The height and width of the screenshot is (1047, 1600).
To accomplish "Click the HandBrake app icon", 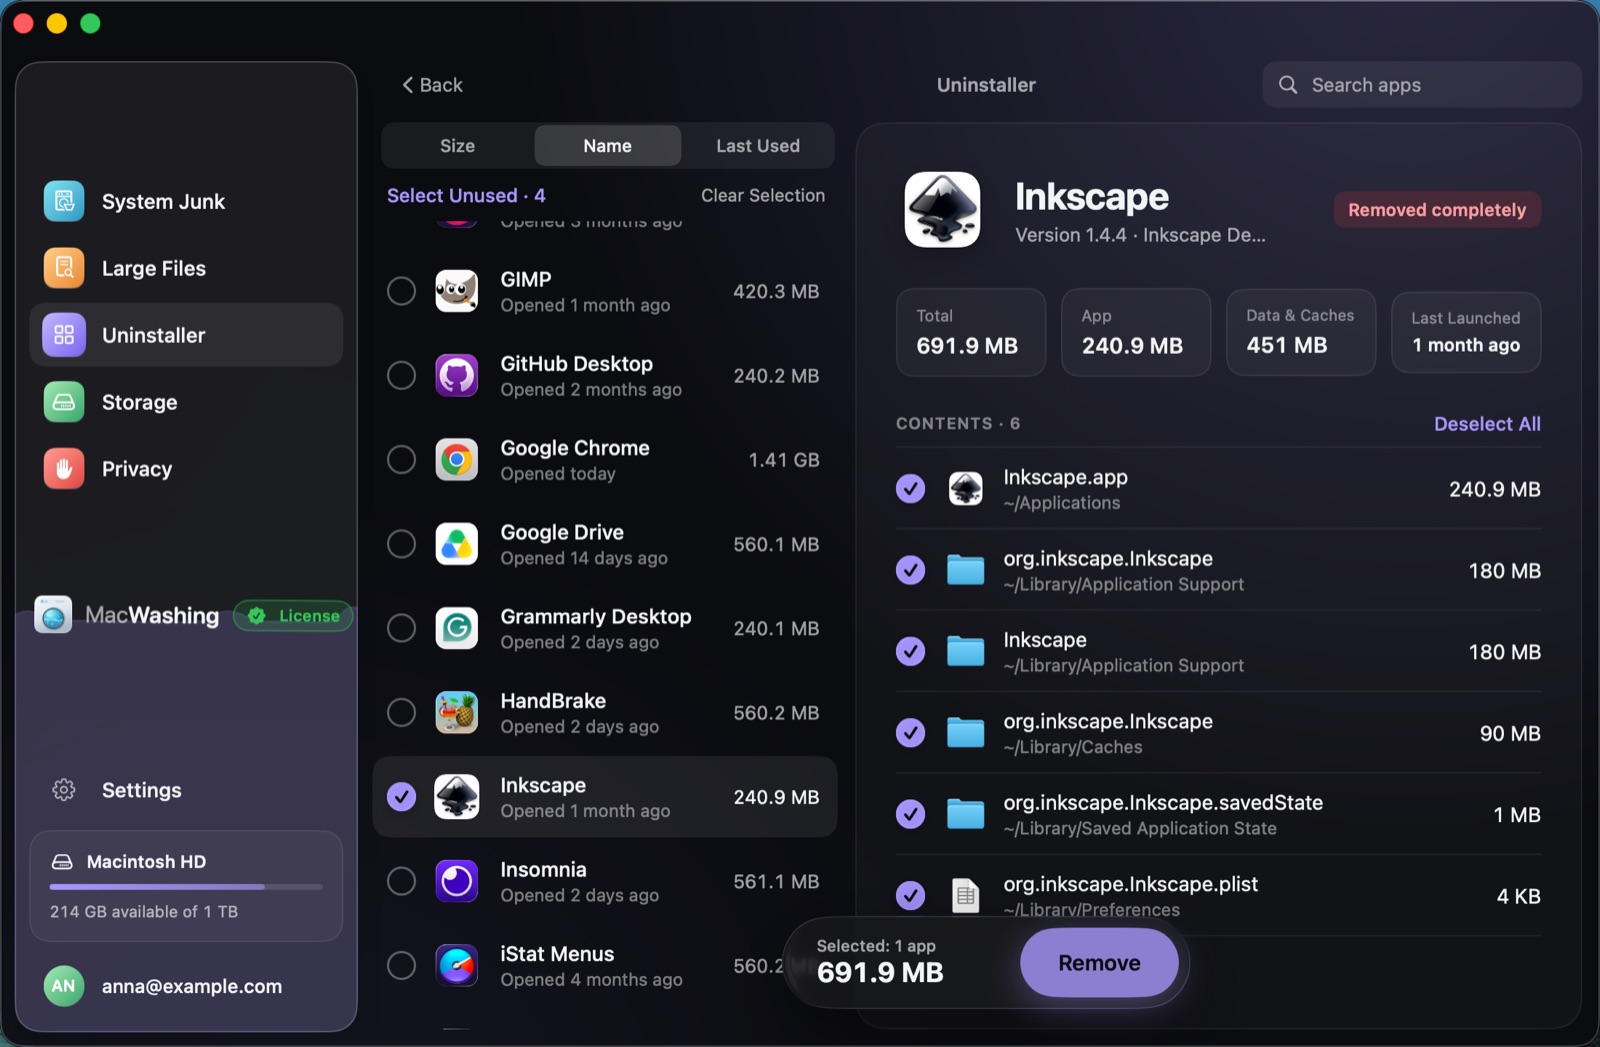I will pos(457,713).
